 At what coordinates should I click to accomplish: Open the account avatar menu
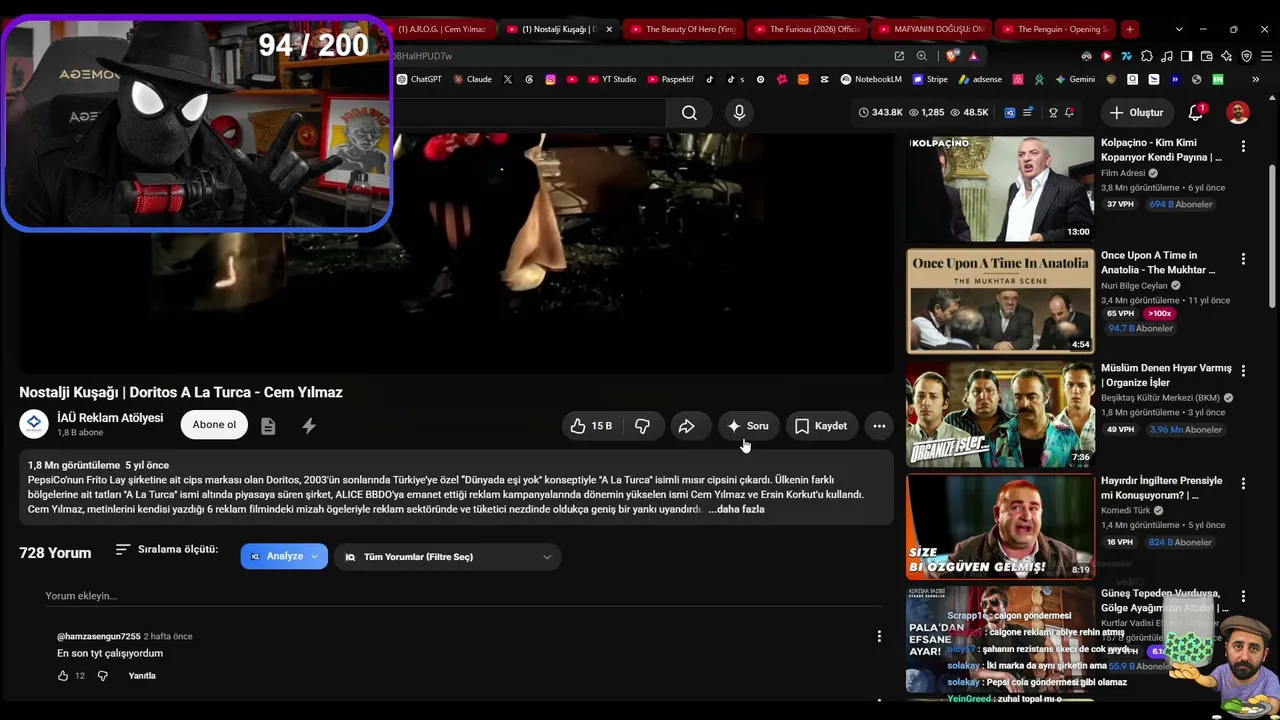pyautogui.click(x=1238, y=112)
